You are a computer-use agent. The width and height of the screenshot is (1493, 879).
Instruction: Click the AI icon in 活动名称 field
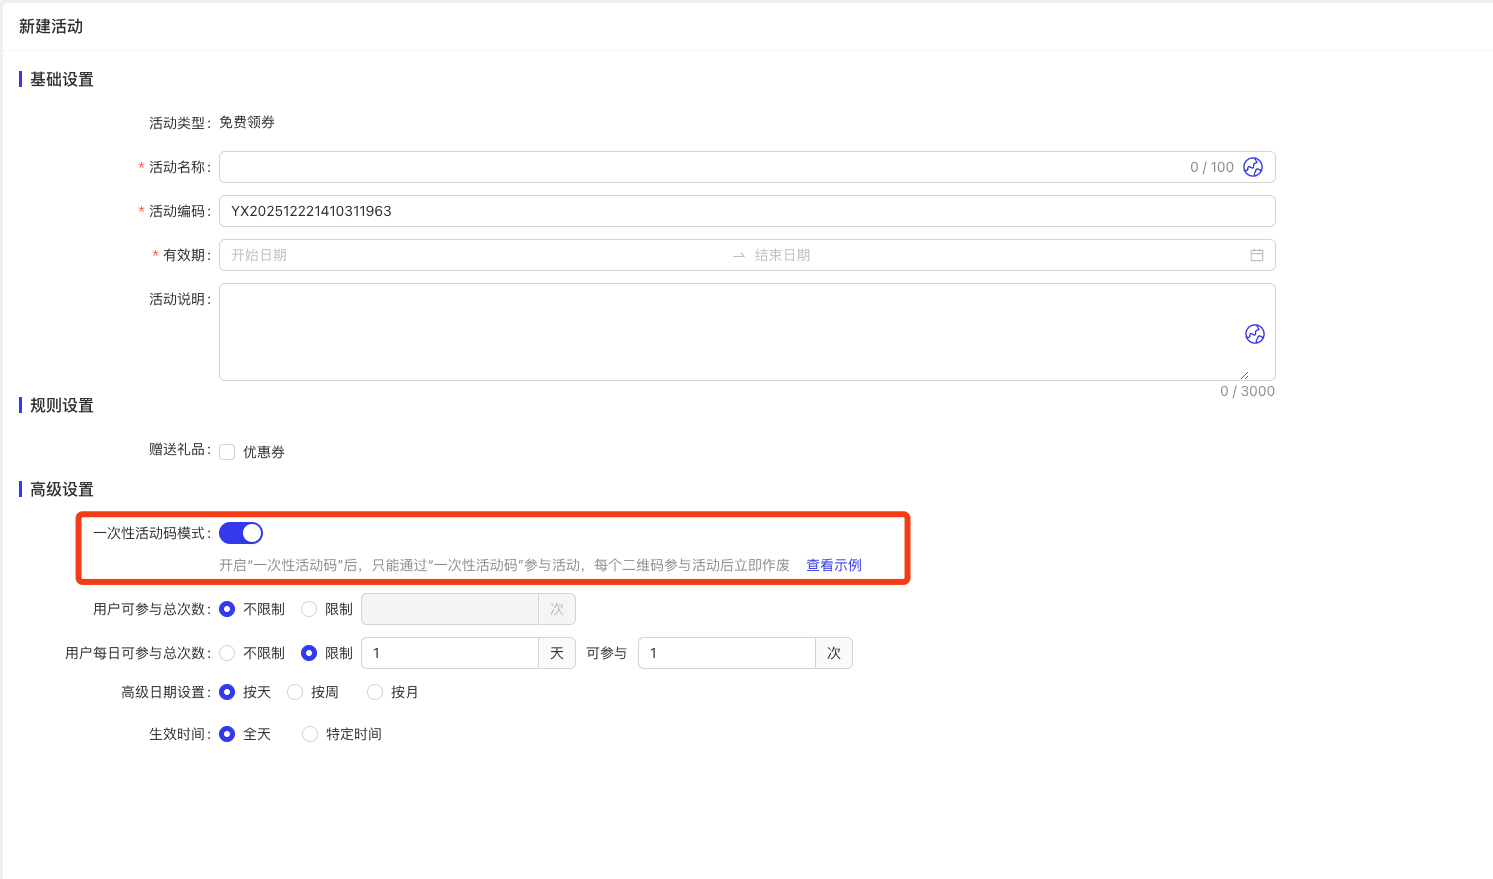(1253, 167)
